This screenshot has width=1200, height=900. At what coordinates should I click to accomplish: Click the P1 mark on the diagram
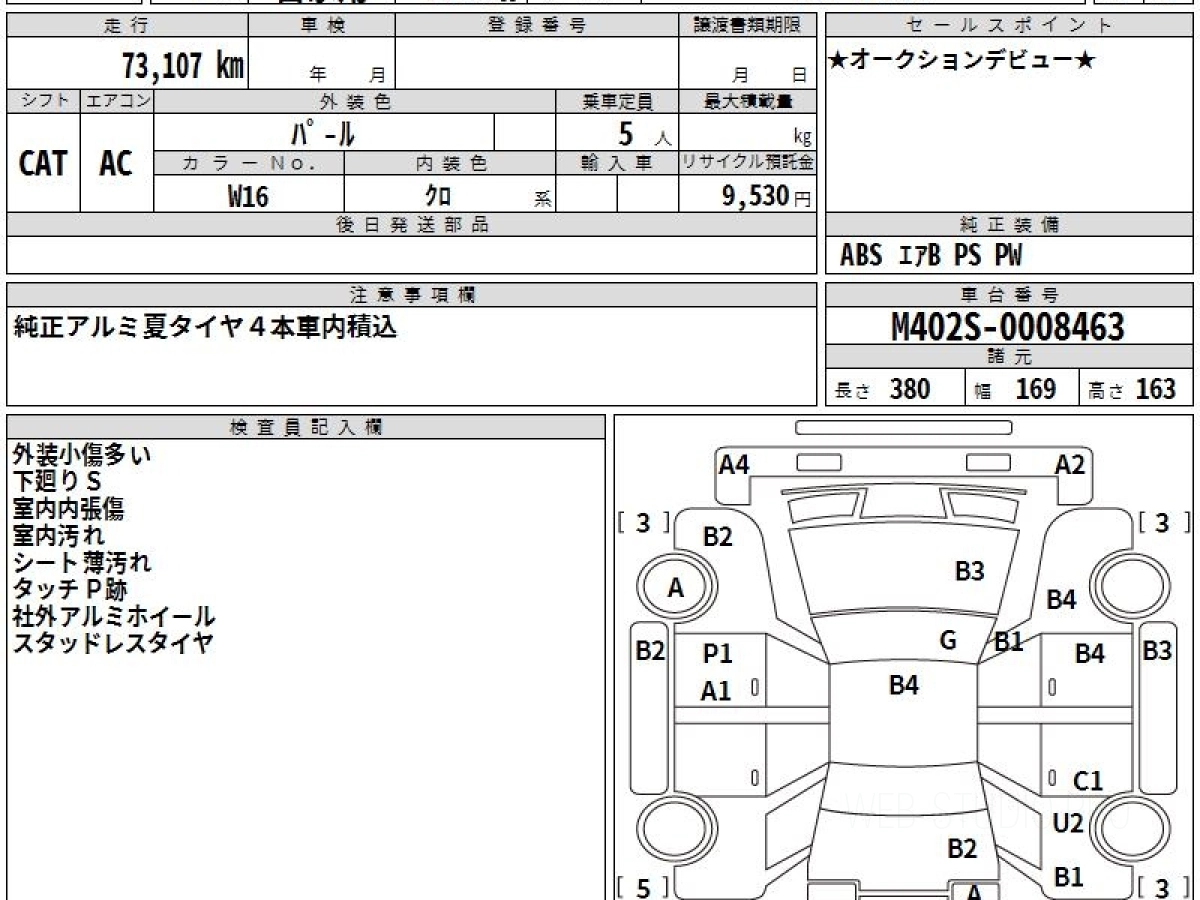pos(717,654)
